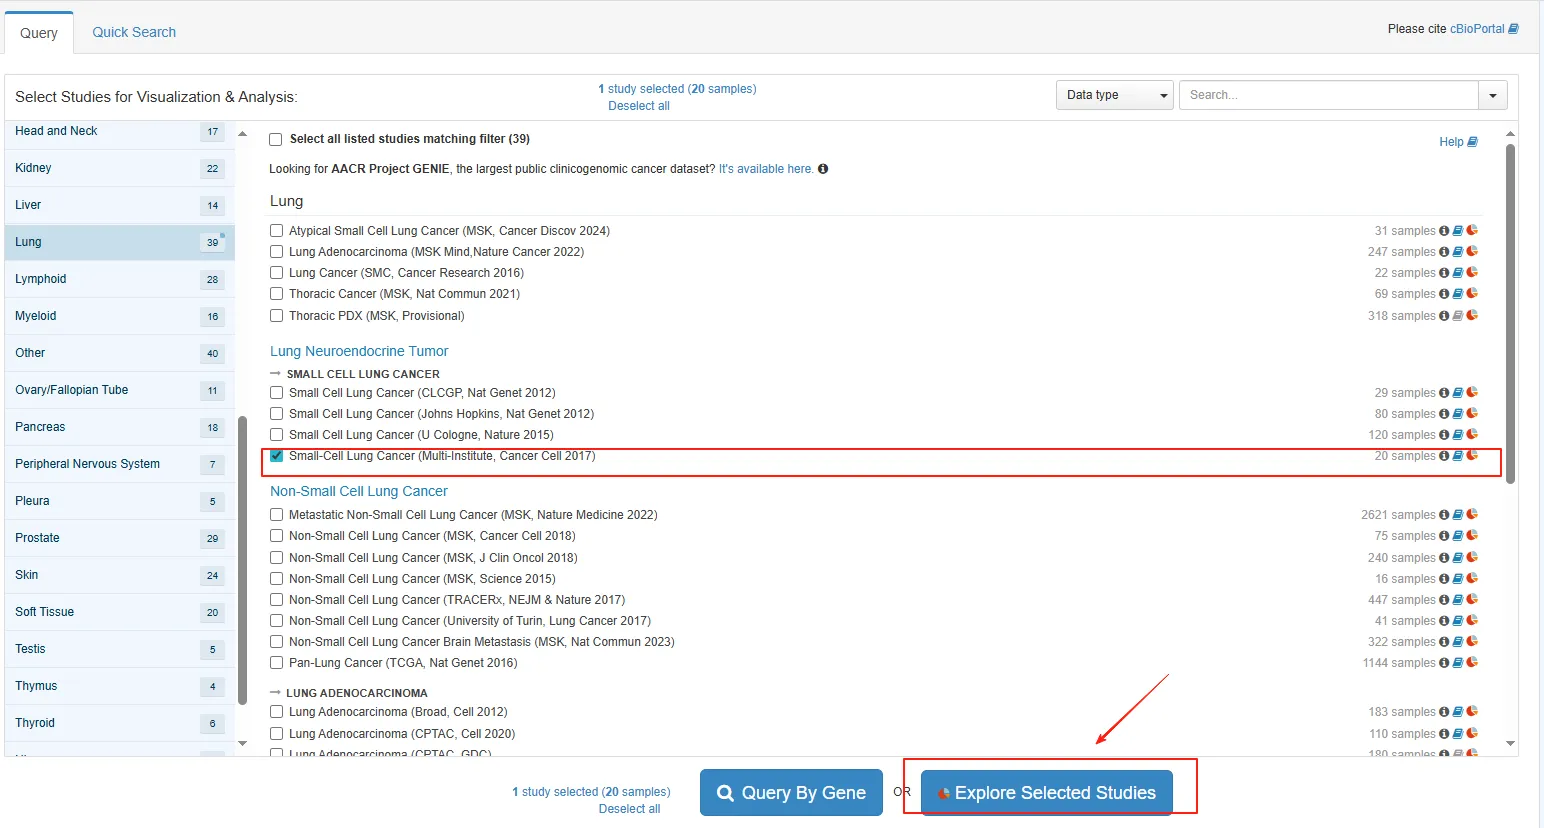Collapse the Small Cell Lung Cancer group
Screen dimensions: 1544x828
coord(275,374)
